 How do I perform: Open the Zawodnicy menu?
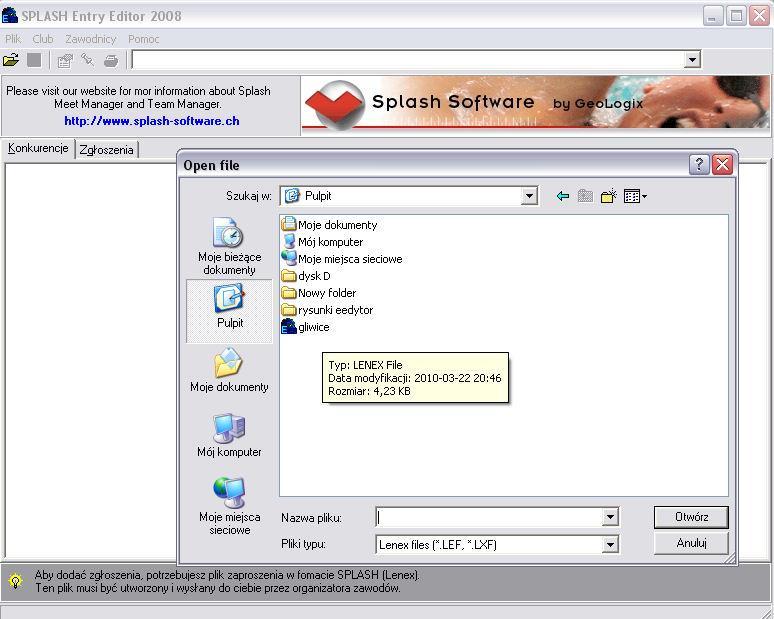click(91, 39)
